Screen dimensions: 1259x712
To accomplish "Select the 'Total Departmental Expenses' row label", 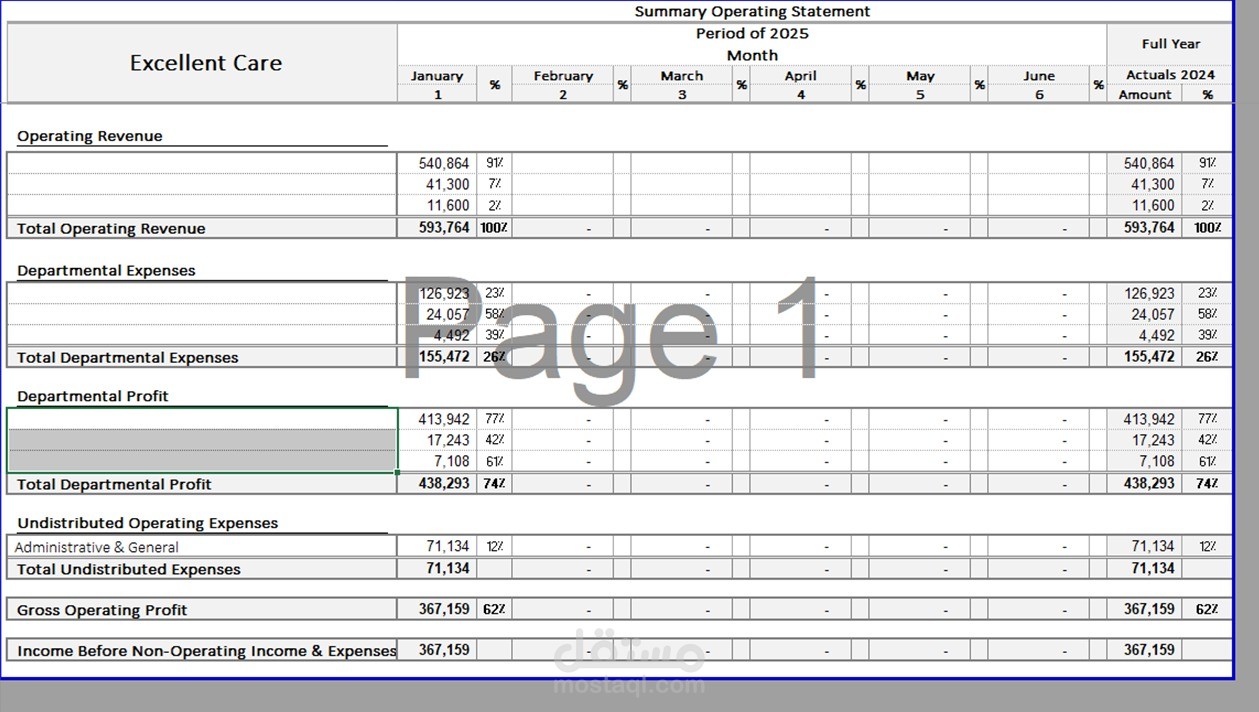I will click(128, 358).
